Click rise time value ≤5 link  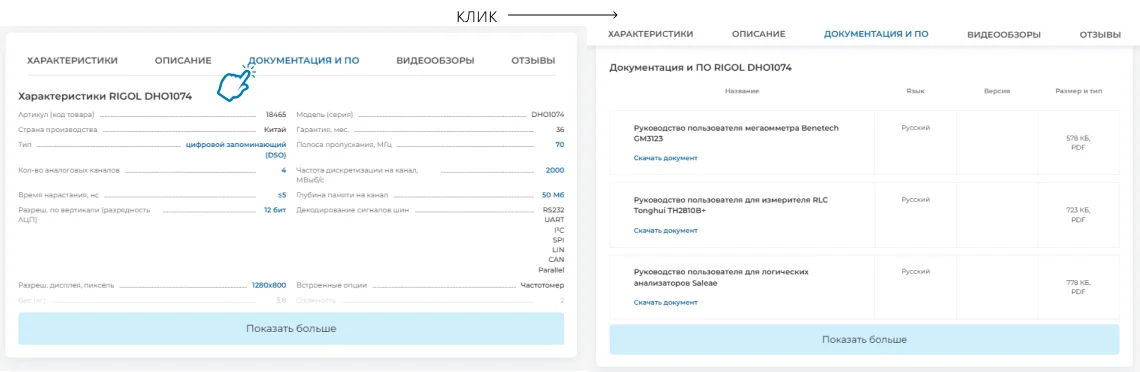[x=282, y=195]
